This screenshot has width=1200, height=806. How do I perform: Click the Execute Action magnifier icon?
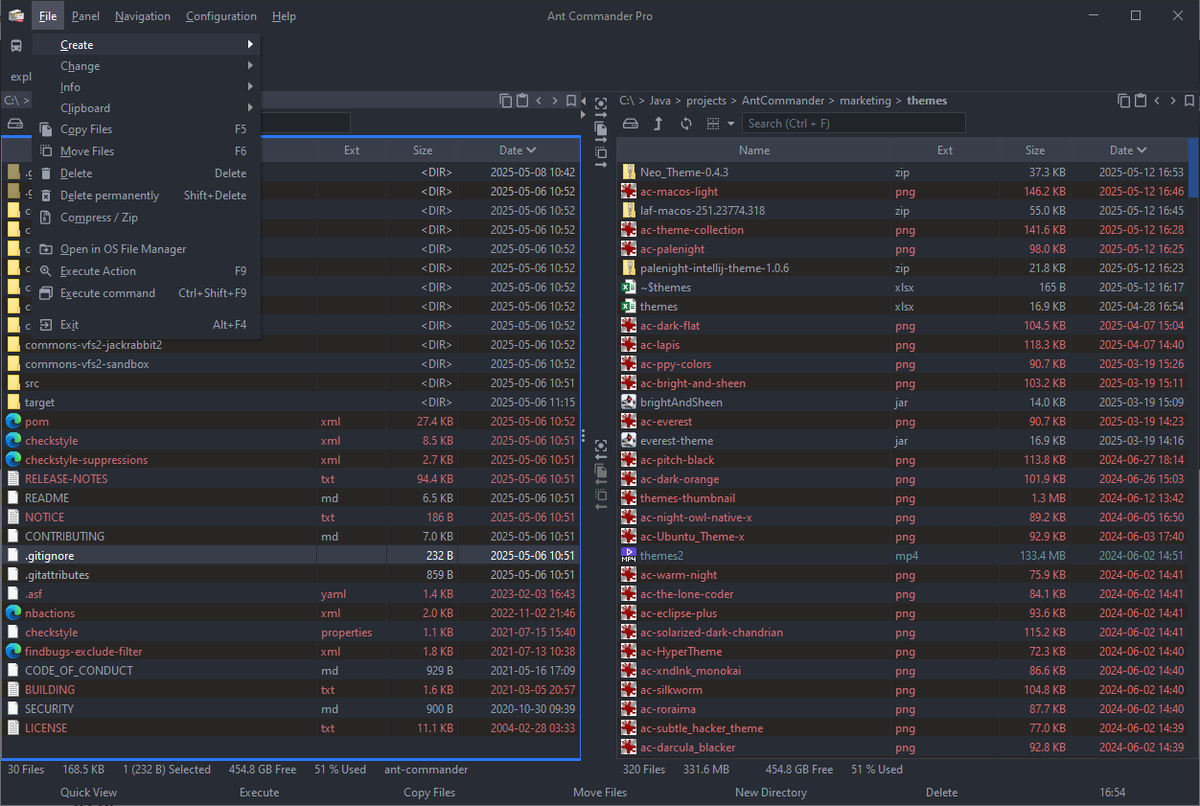(45, 271)
